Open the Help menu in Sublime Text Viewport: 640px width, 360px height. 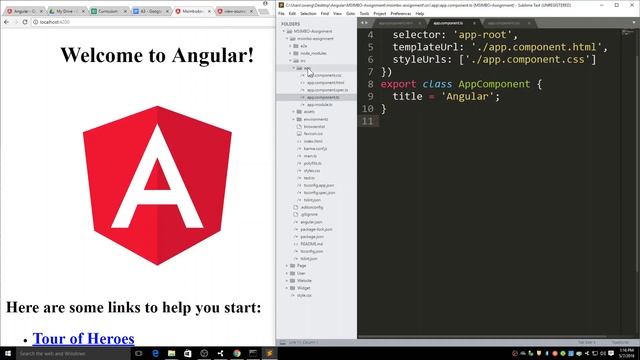point(420,13)
